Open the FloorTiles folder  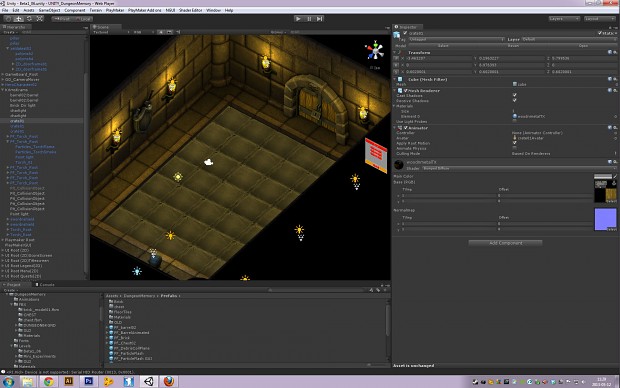tap(122, 312)
